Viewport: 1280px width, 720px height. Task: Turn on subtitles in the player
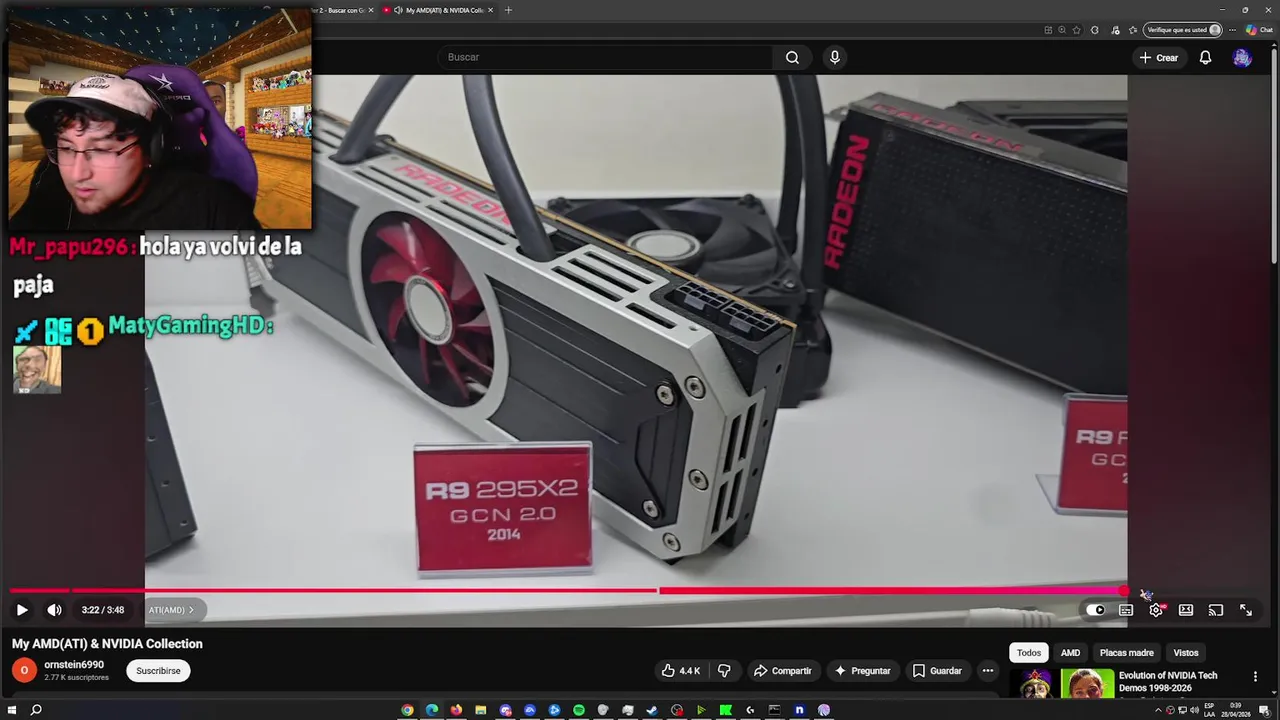(1126, 610)
